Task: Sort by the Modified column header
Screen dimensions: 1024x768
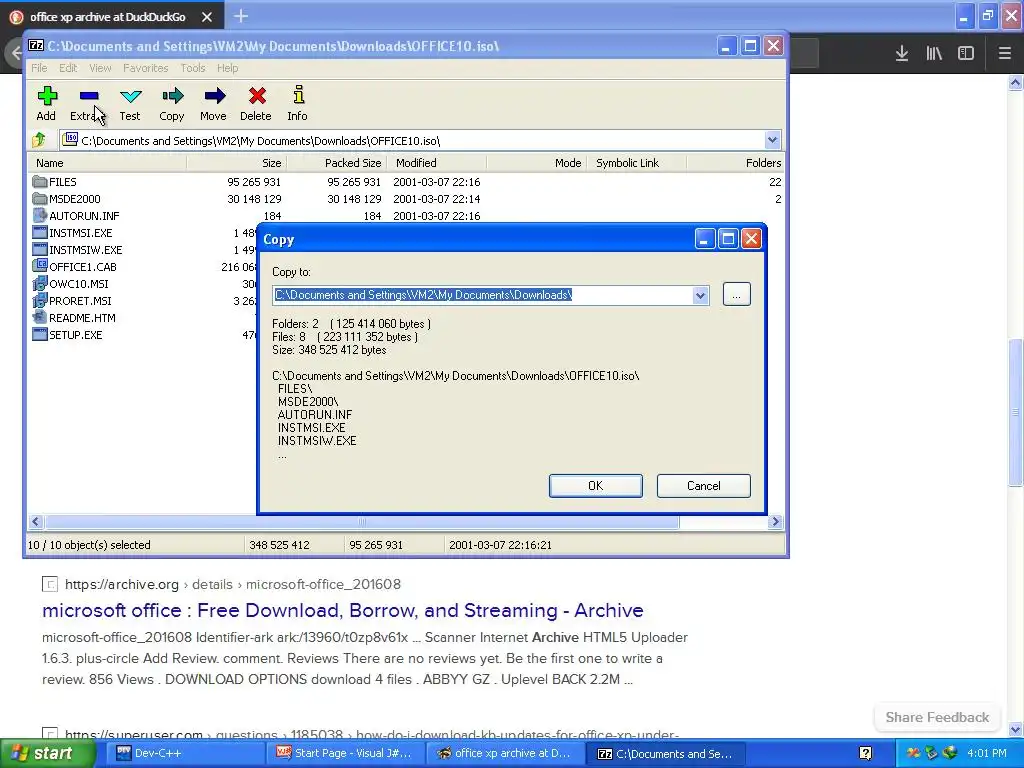Action: (x=437, y=163)
